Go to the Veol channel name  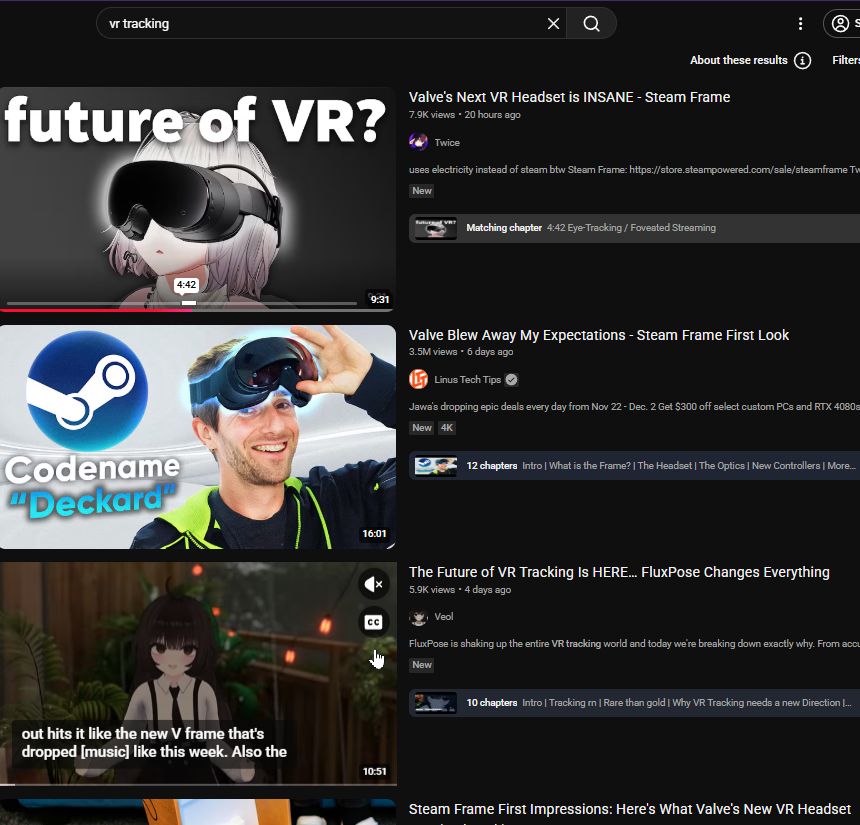(444, 617)
